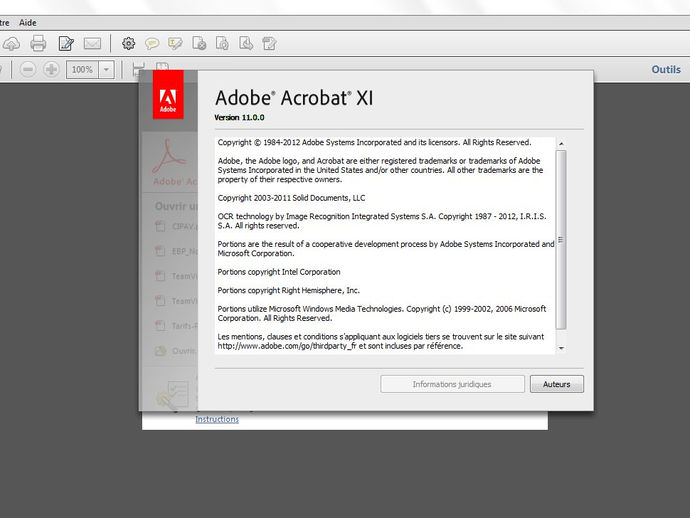Click the 'OCR technology by Image Recognition' paragraph
690x518 pixels.
click(382, 221)
